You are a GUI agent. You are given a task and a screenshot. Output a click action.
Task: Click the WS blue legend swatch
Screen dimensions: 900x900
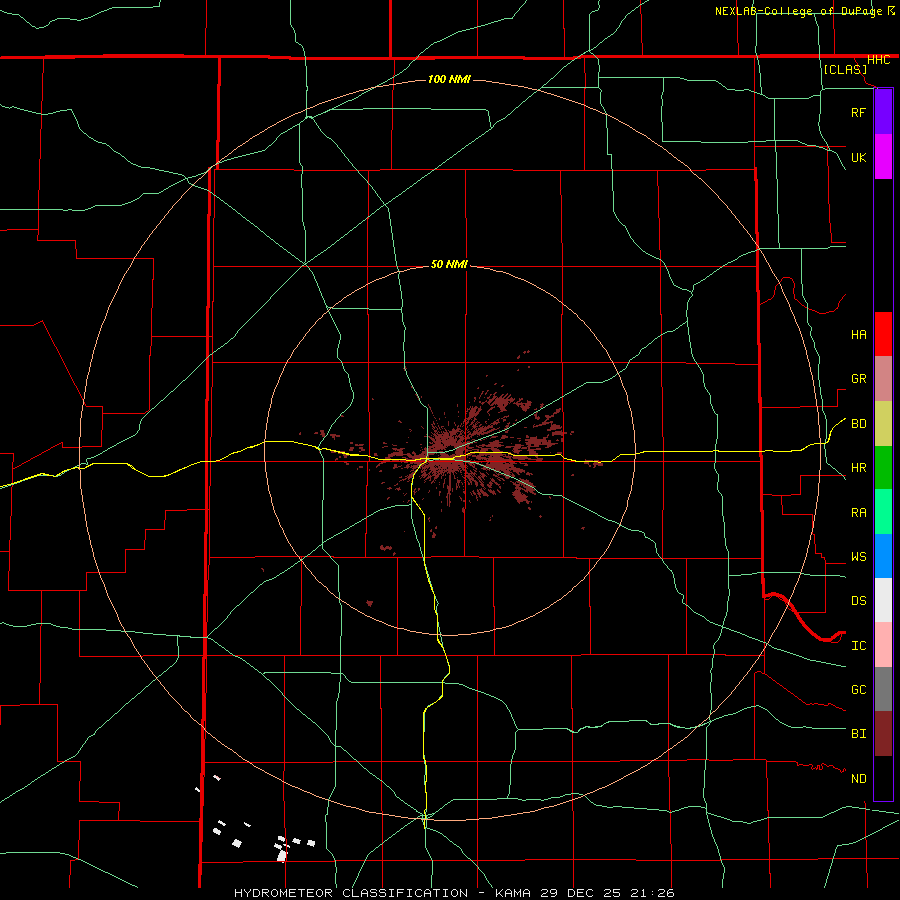coord(883,556)
